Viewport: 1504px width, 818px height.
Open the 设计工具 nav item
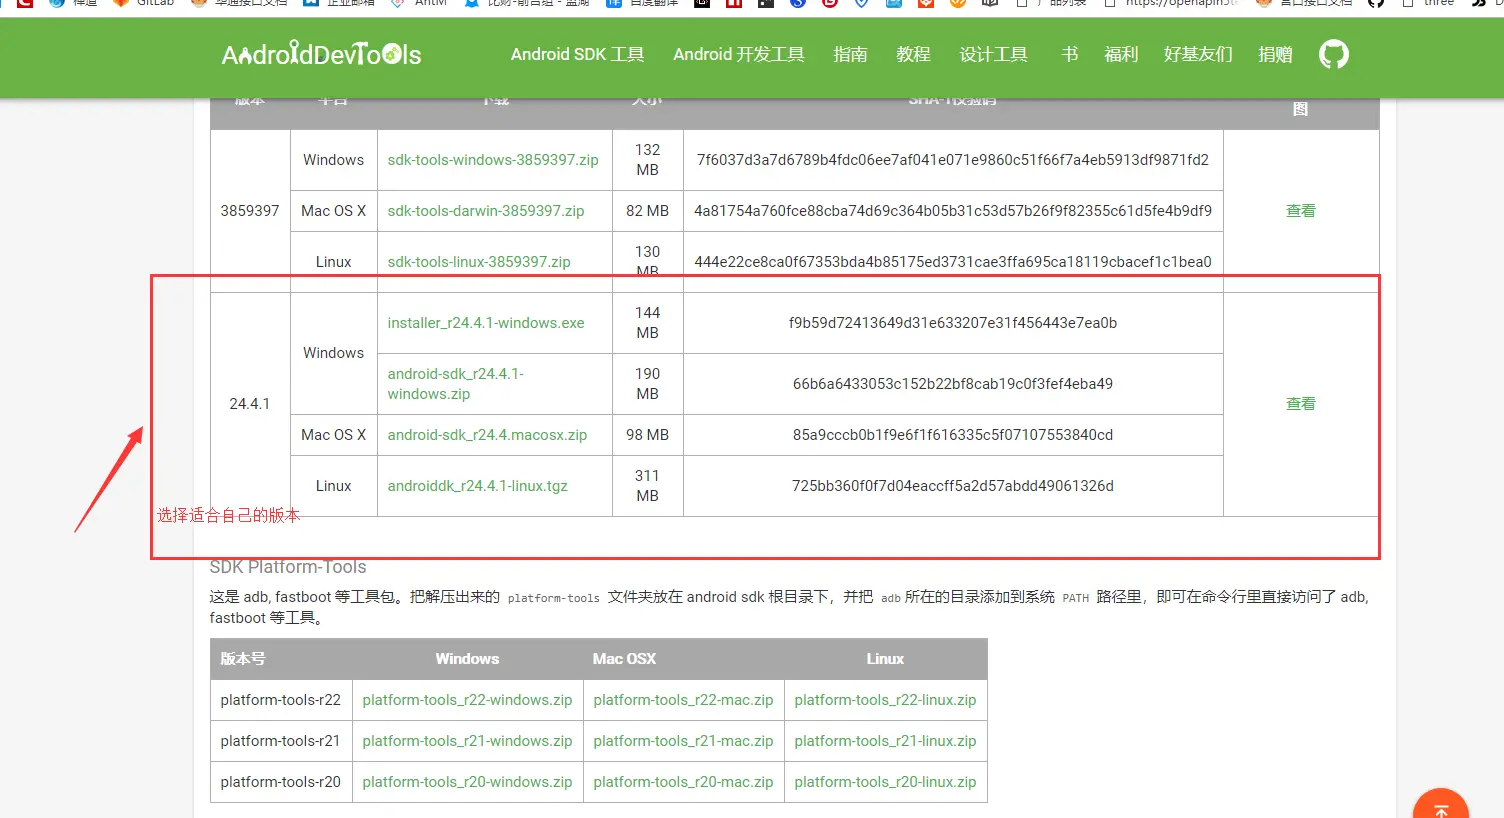tap(994, 54)
